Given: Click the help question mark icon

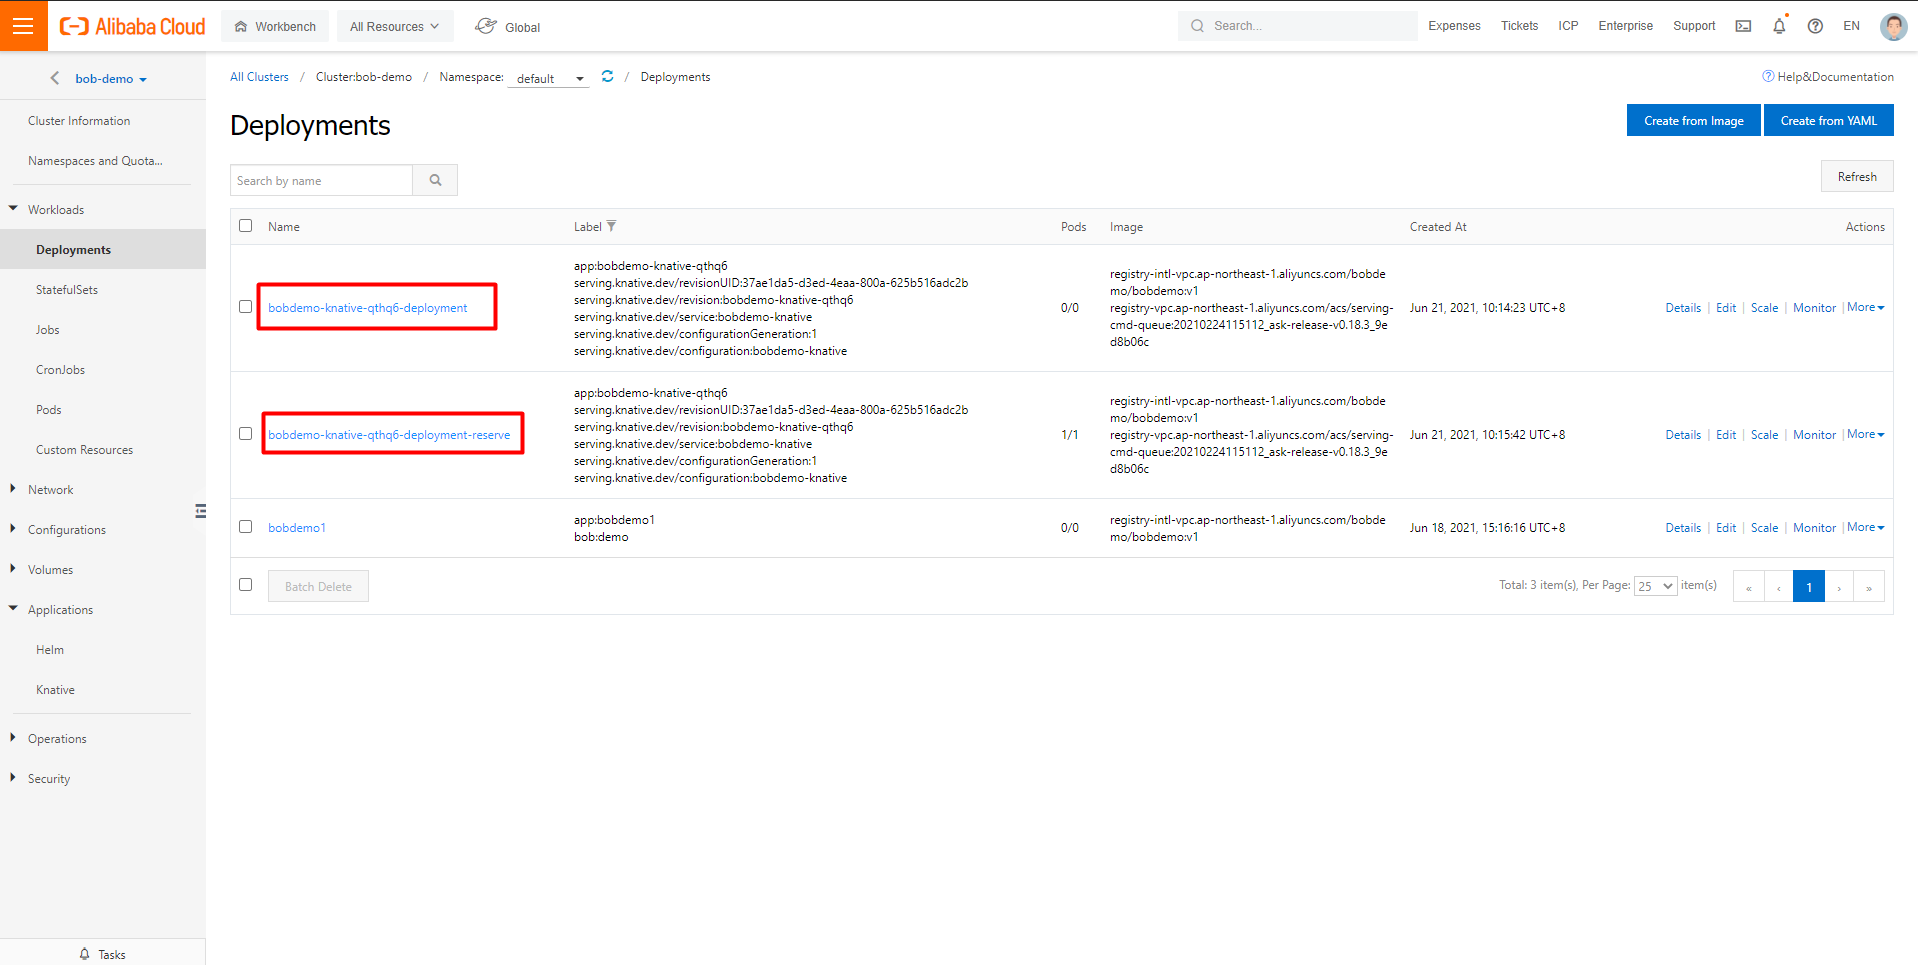Looking at the screenshot, I should (1815, 26).
